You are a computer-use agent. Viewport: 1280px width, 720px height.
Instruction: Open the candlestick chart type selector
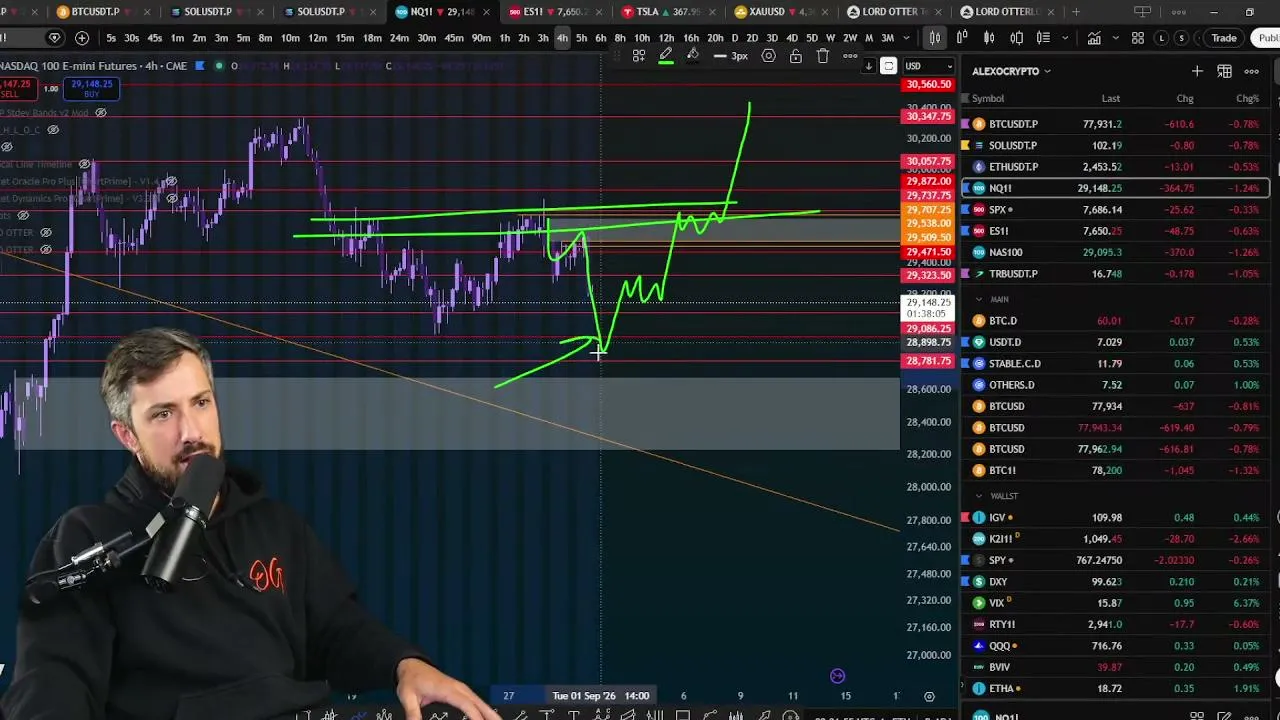[934, 38]
